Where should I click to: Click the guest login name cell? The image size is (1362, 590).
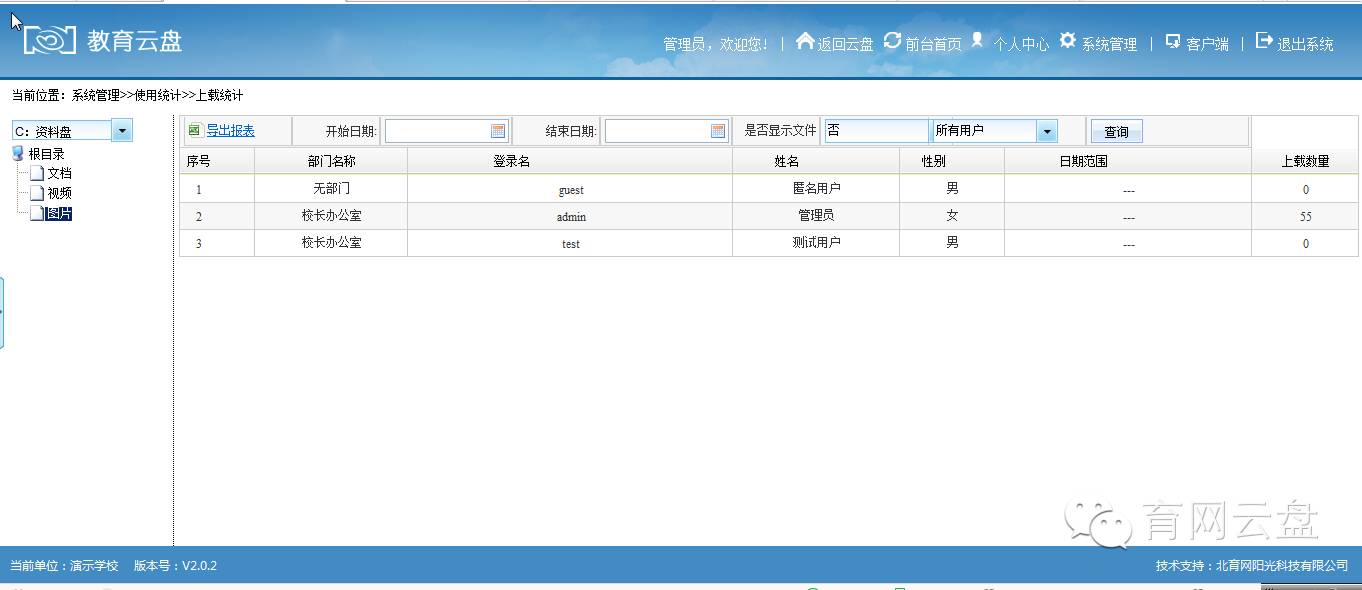tap(570, 189)
